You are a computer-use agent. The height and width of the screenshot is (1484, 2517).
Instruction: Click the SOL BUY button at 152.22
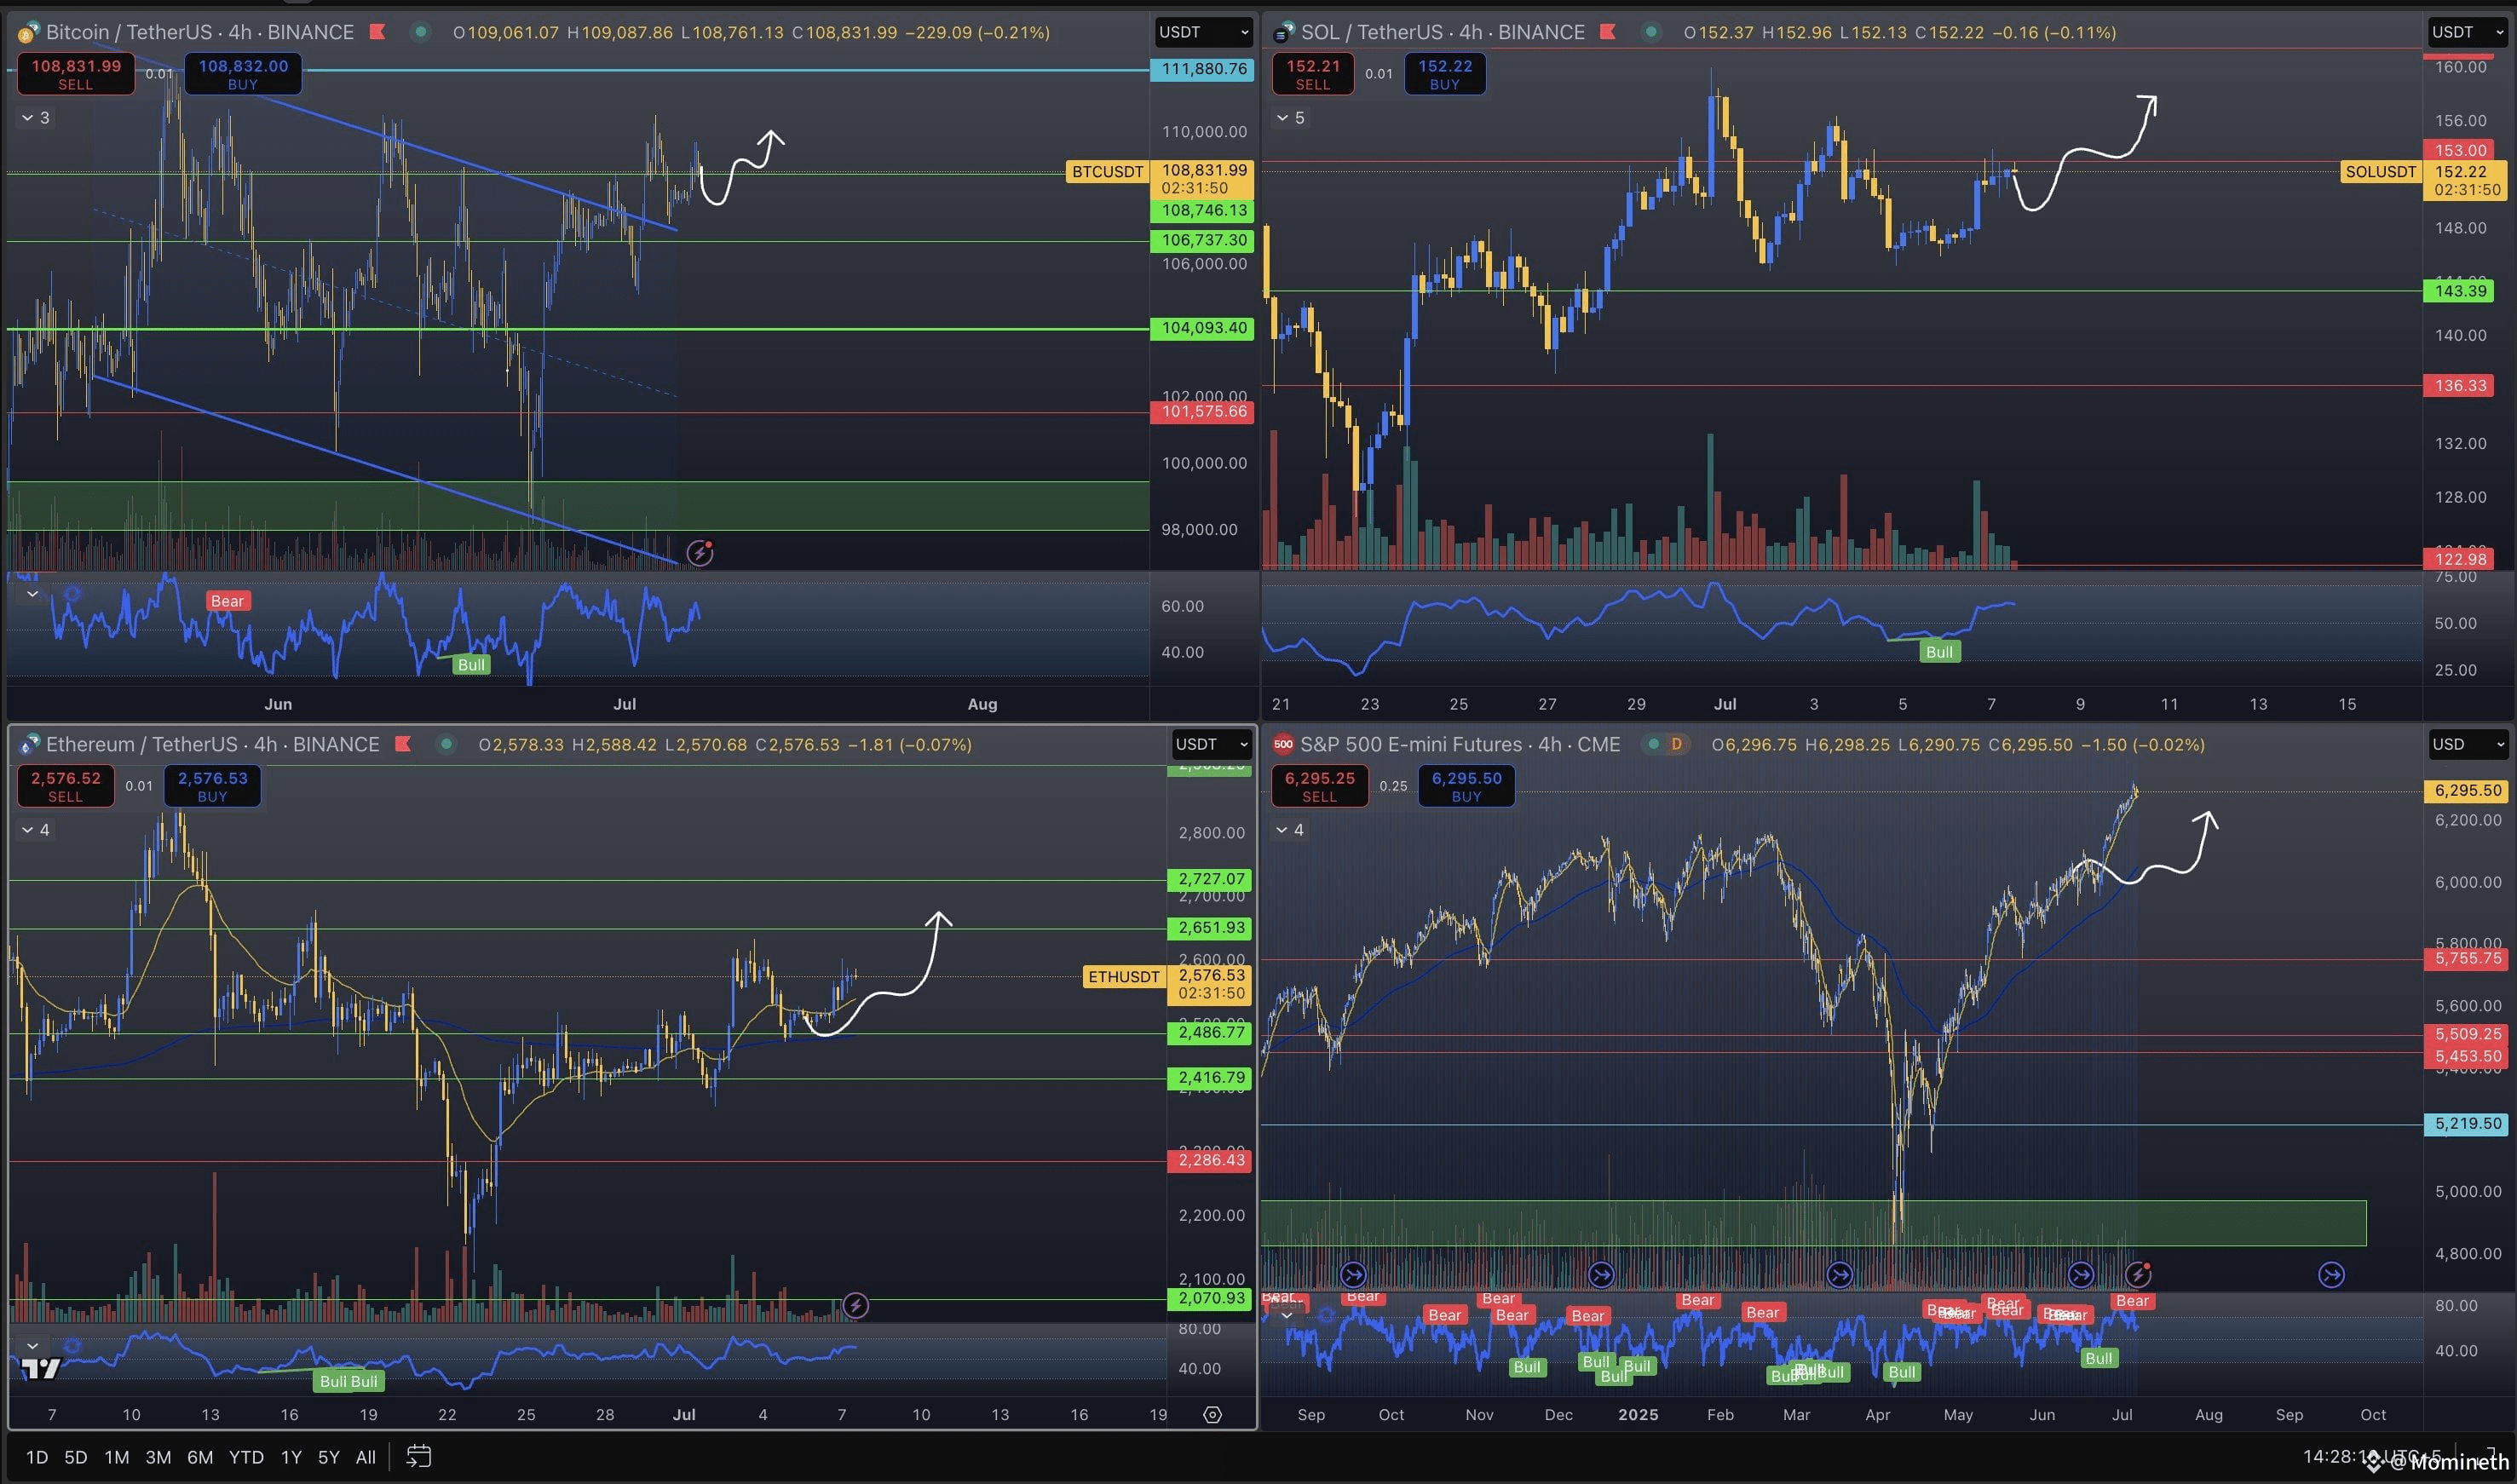point(1445,74)
